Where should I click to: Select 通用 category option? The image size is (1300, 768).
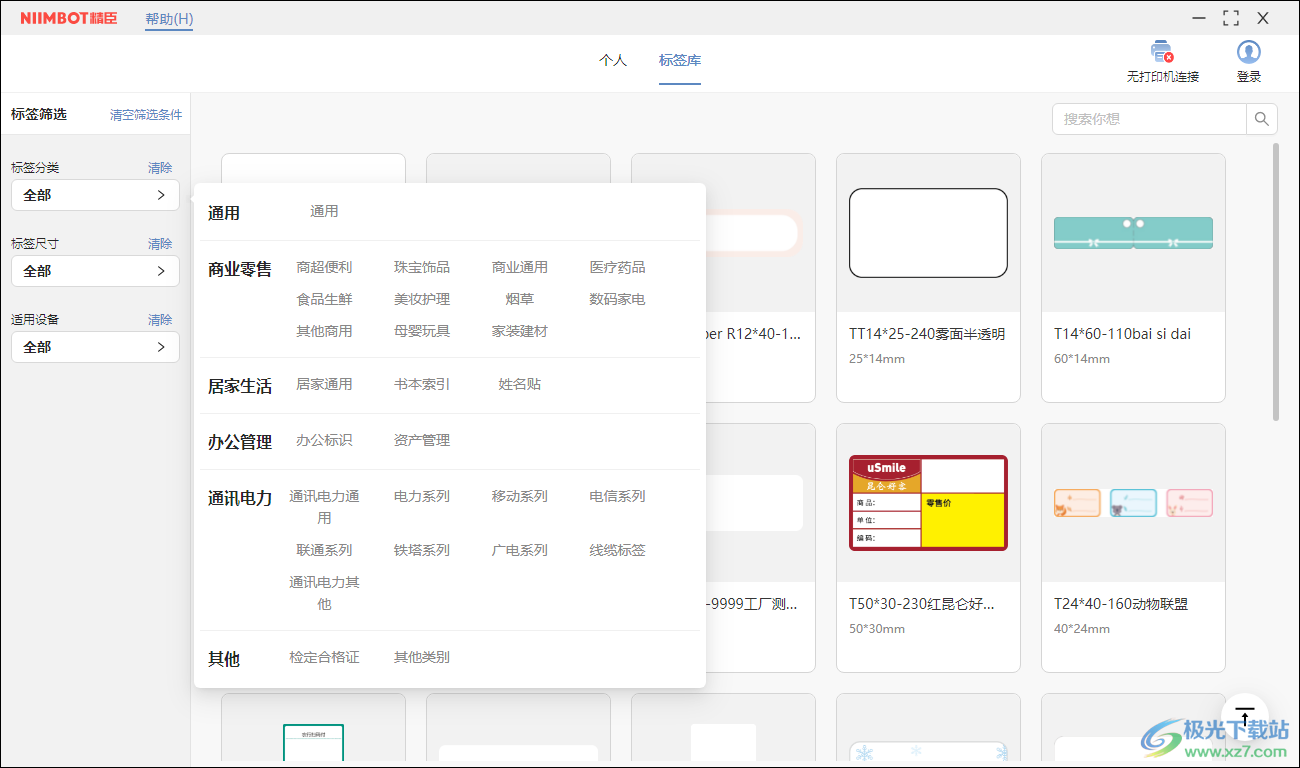324,211
